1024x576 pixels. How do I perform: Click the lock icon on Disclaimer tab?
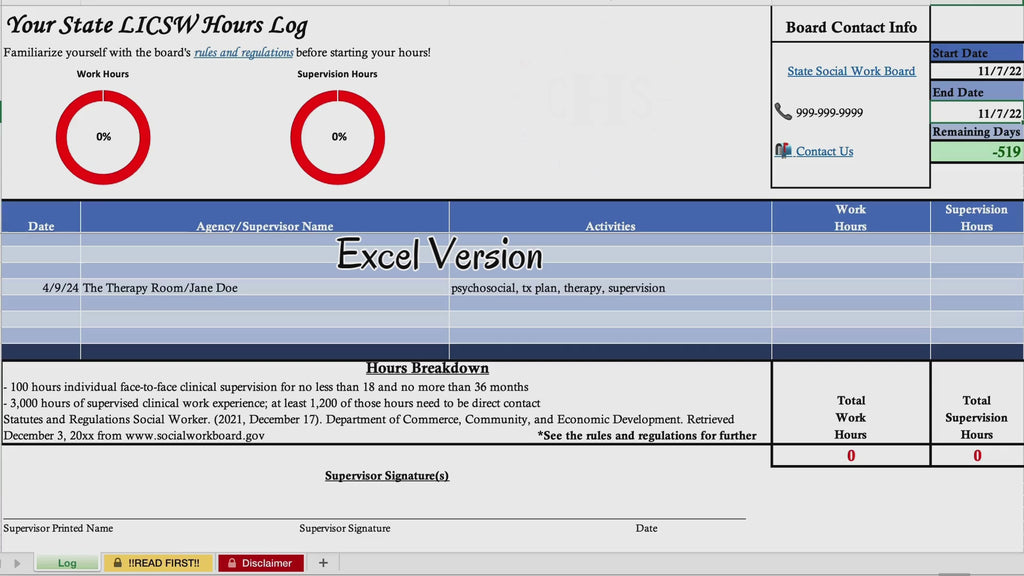click(232, 562)
